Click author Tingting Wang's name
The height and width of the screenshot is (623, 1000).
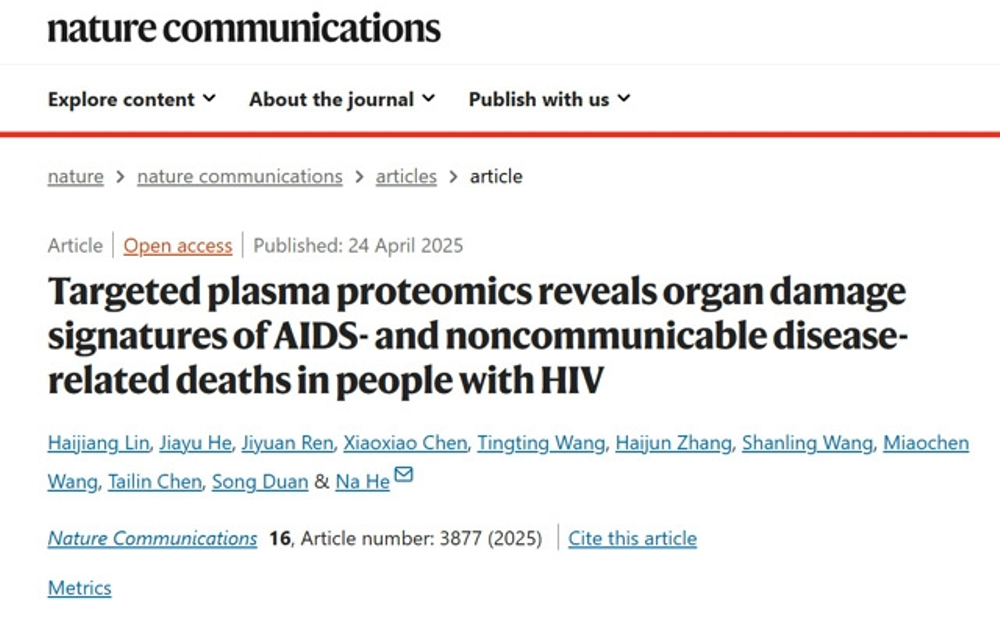(x=541, y=443)
